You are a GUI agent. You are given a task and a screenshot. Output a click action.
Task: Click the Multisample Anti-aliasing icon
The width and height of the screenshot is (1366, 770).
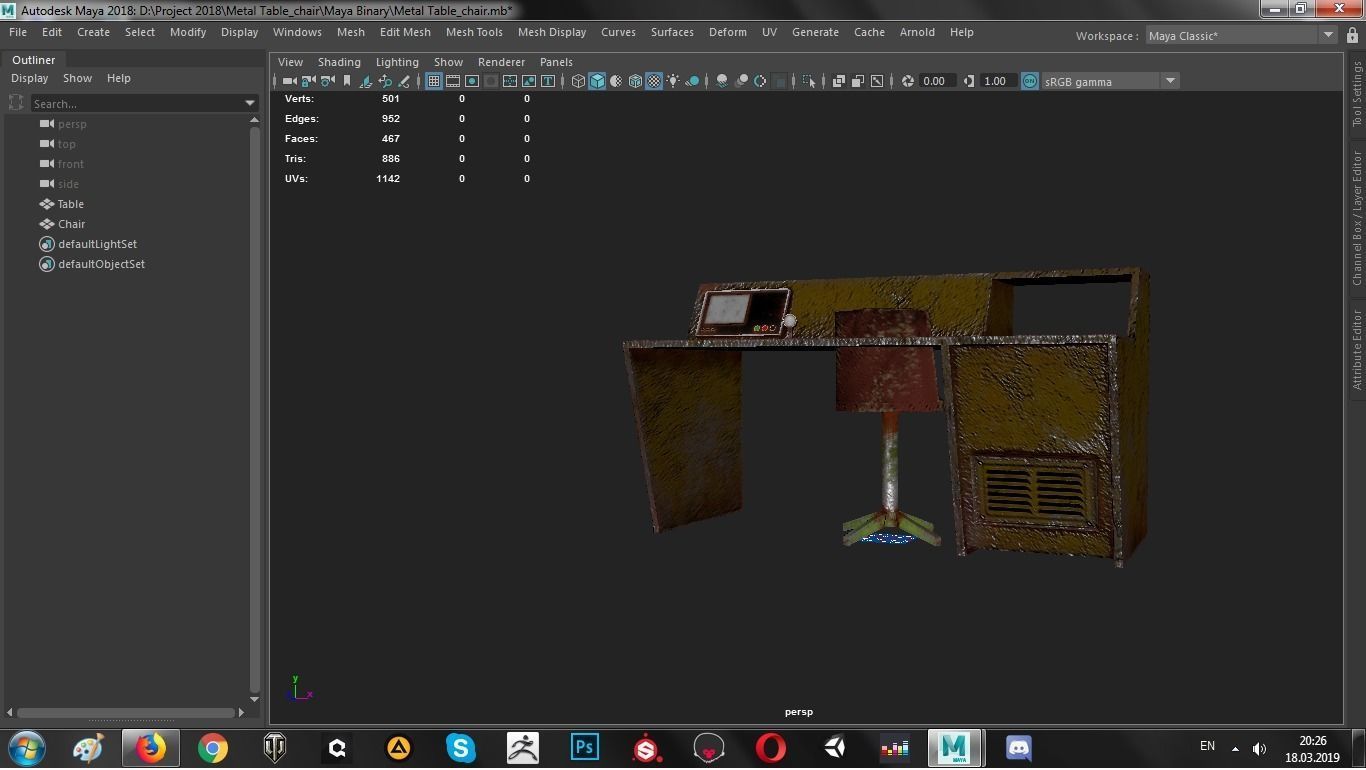760,81
